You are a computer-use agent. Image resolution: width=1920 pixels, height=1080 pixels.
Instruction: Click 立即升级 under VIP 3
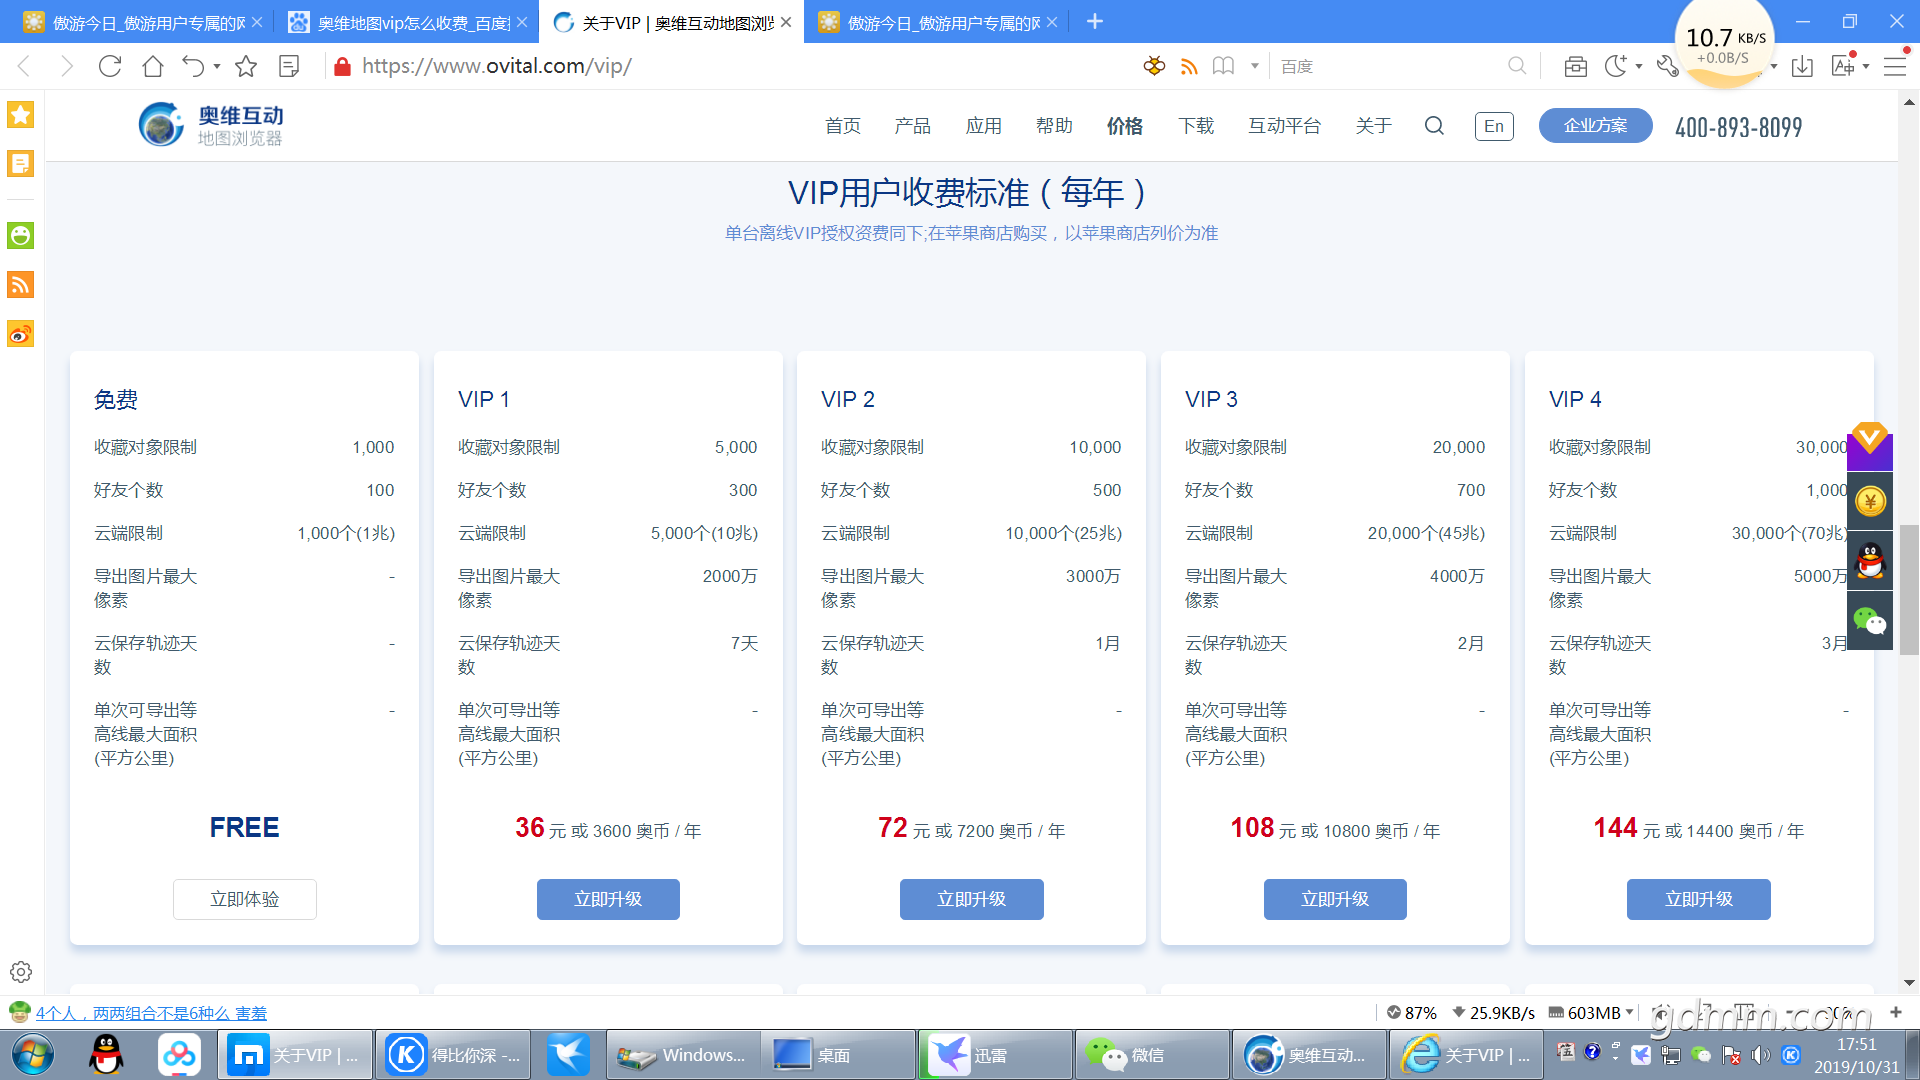(x=1335, y=899)
